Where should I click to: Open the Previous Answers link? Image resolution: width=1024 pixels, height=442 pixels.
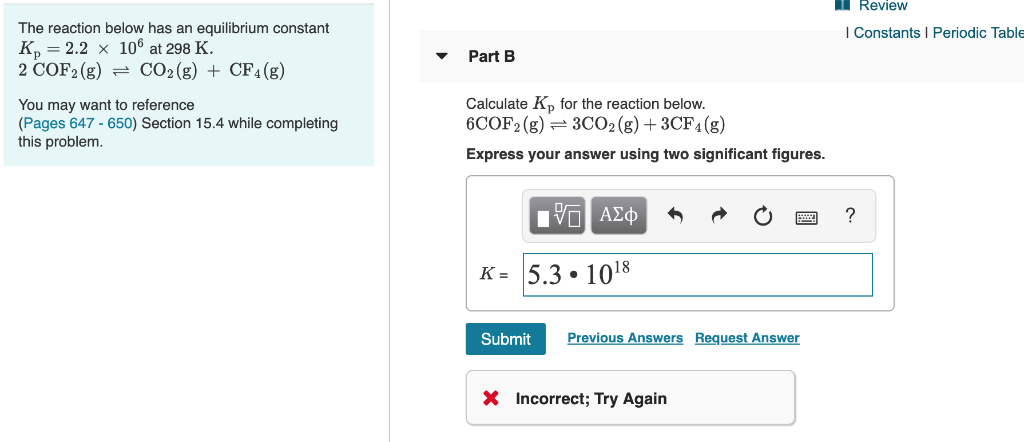(x=625, y=338)
